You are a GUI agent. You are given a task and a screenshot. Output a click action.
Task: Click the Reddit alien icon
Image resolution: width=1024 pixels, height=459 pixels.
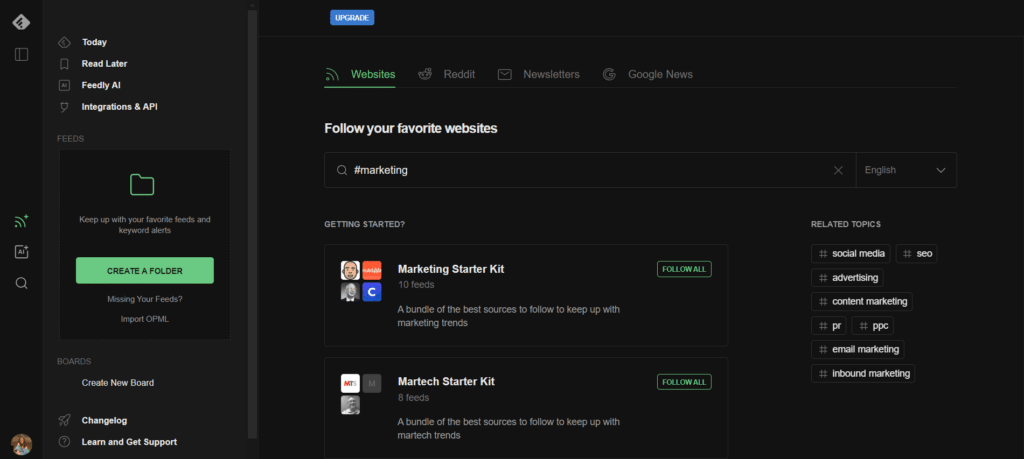[x=425, y=74]
